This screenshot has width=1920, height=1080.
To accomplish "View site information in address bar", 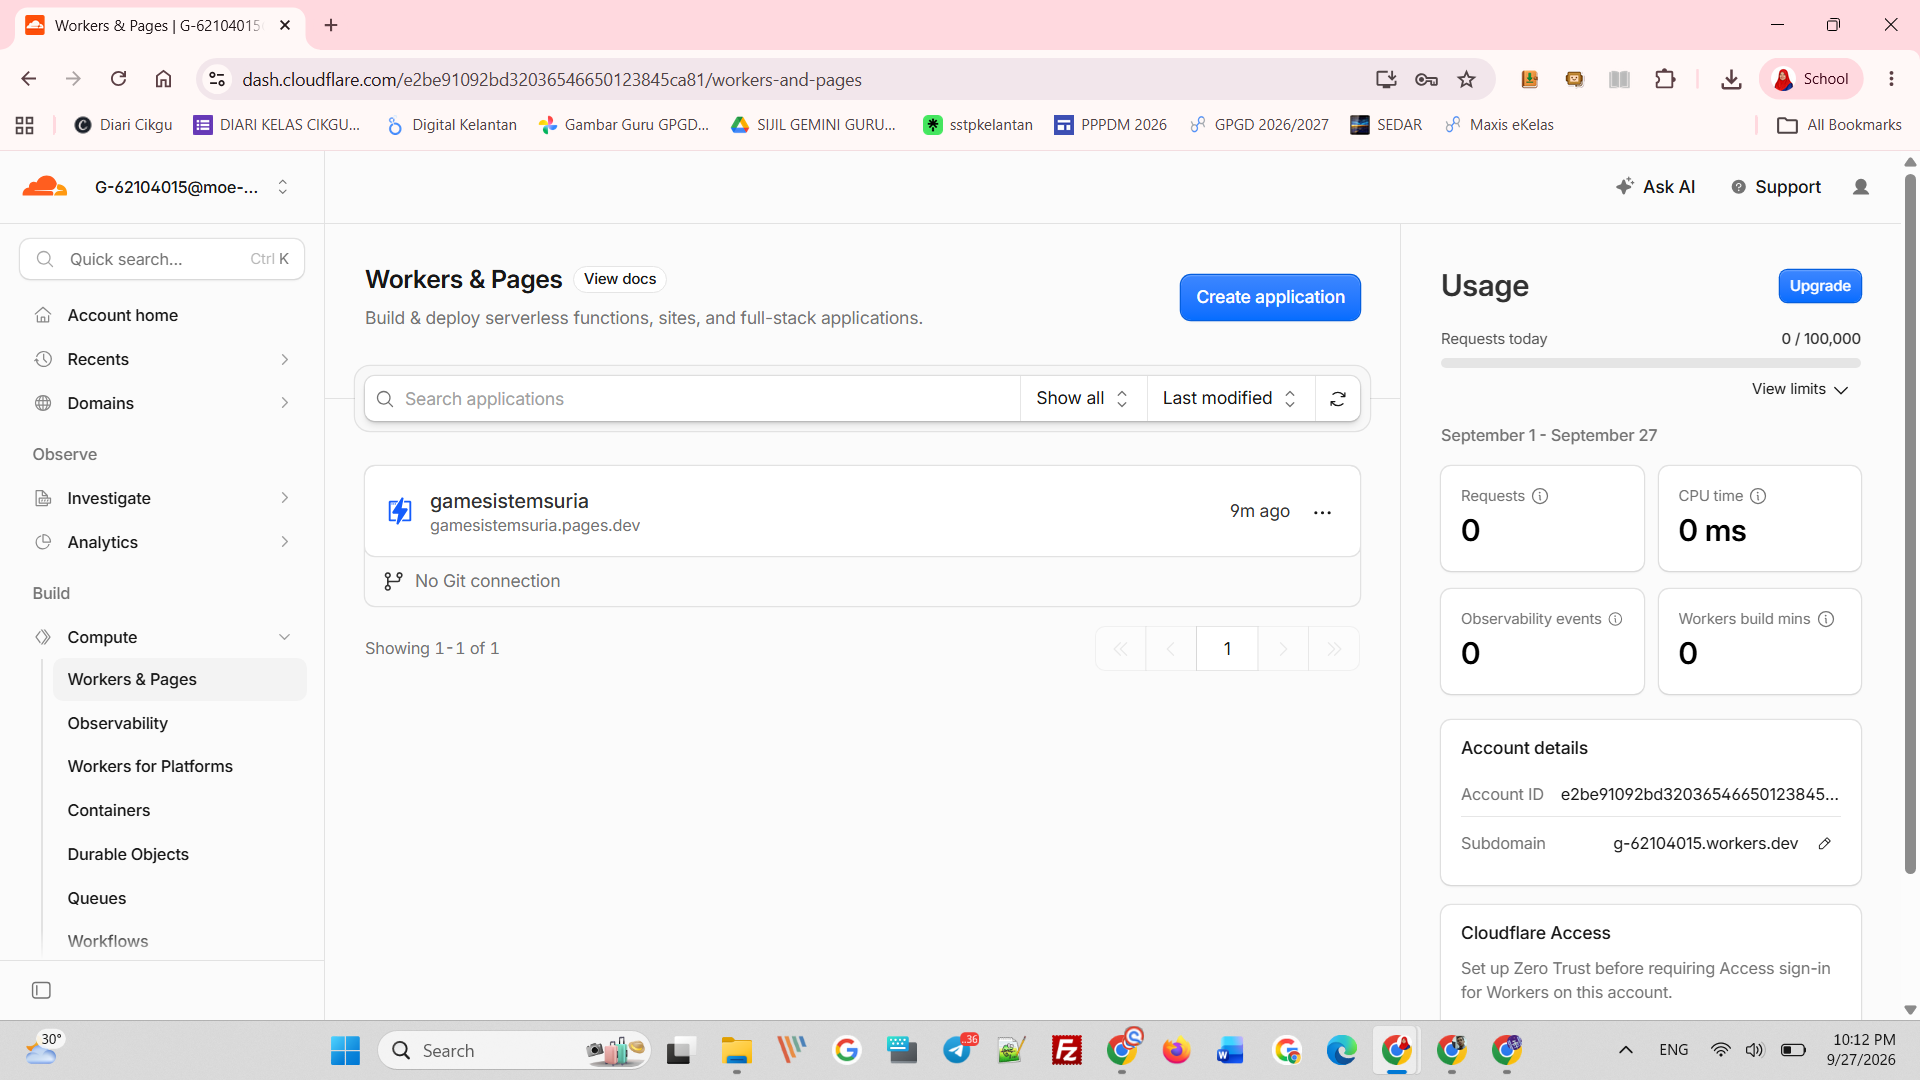I will pos(216,79).
